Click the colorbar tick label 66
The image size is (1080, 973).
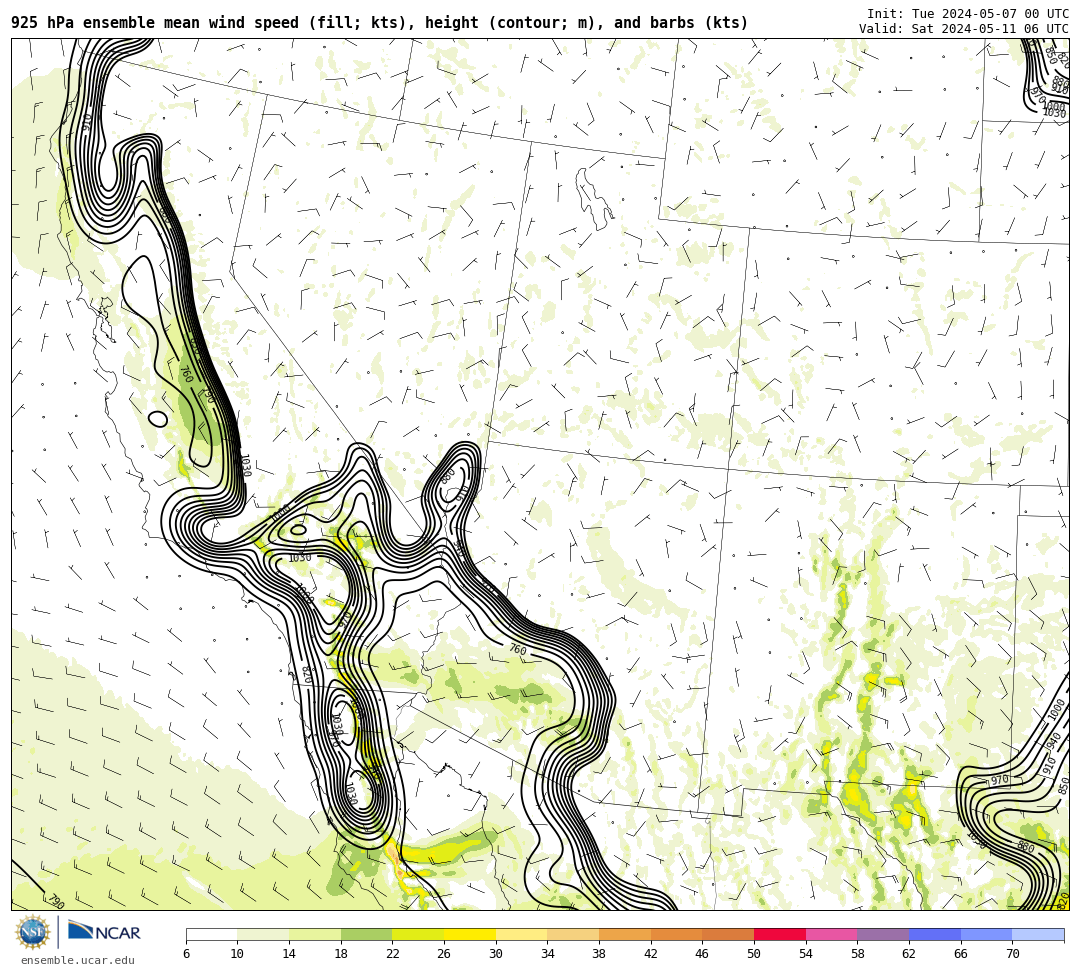tap(961, 954)
